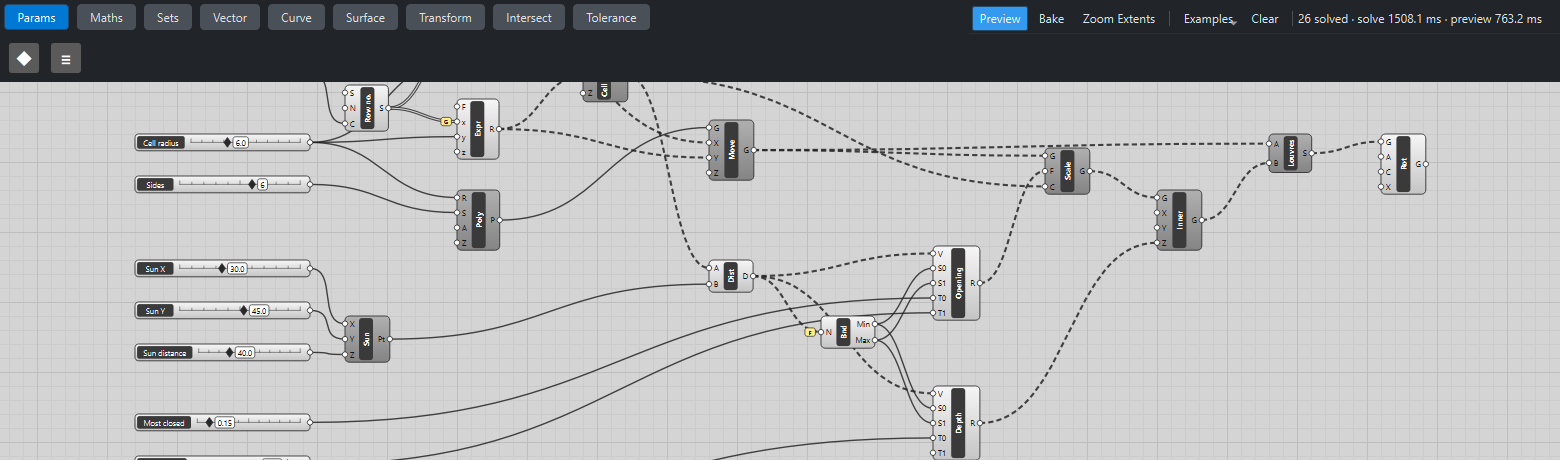Select the Scale node
This screenshot has width=1560, height=460.
click(x=1067, y=171)
